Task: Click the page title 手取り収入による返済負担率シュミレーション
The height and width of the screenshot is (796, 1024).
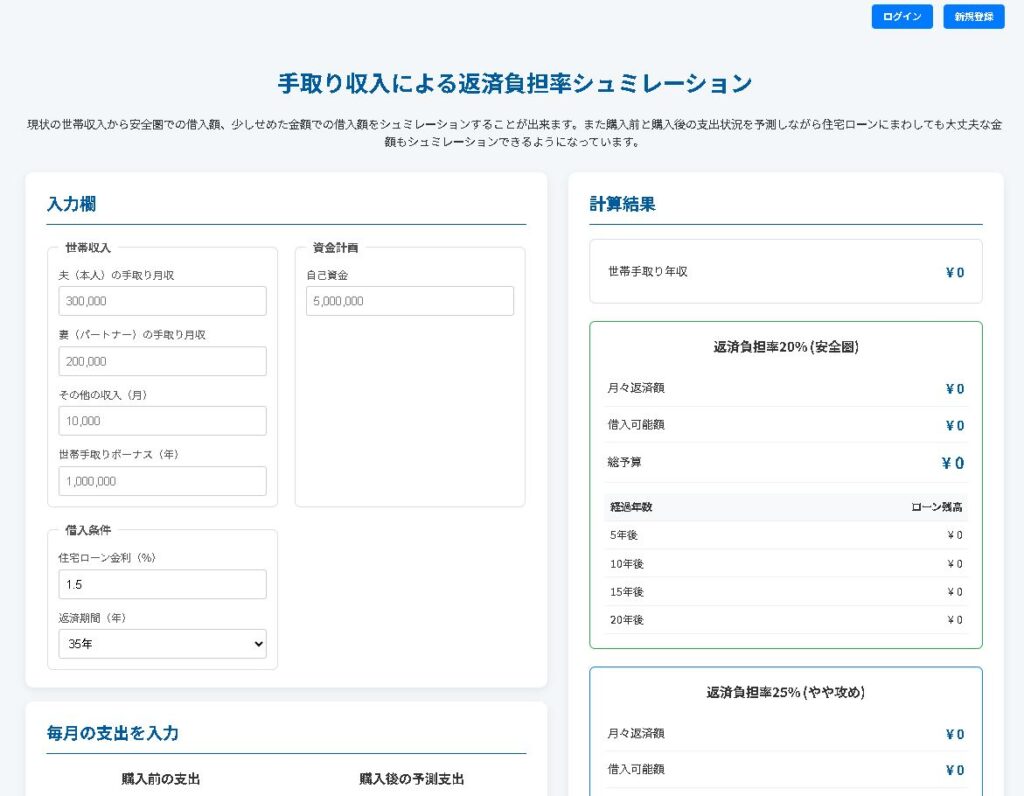Action: pos(514,84)
